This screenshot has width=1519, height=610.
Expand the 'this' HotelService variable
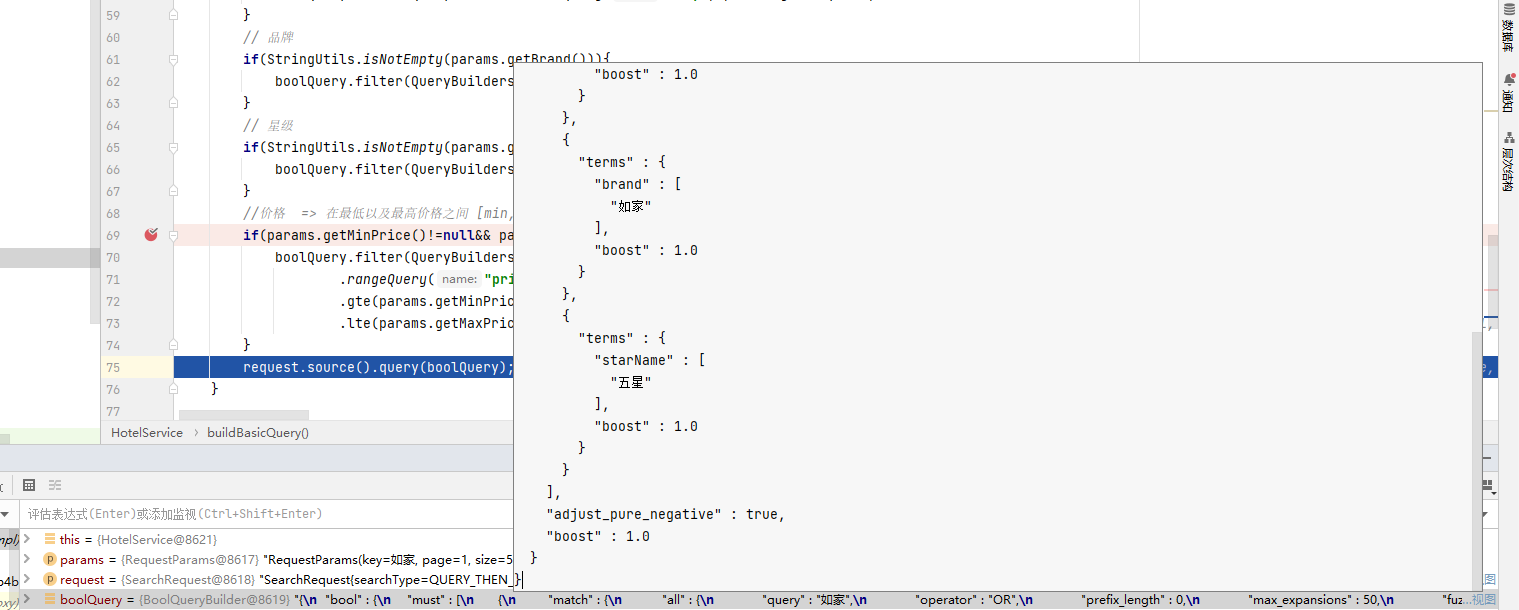pyautogui.click(x=27, y=539)
